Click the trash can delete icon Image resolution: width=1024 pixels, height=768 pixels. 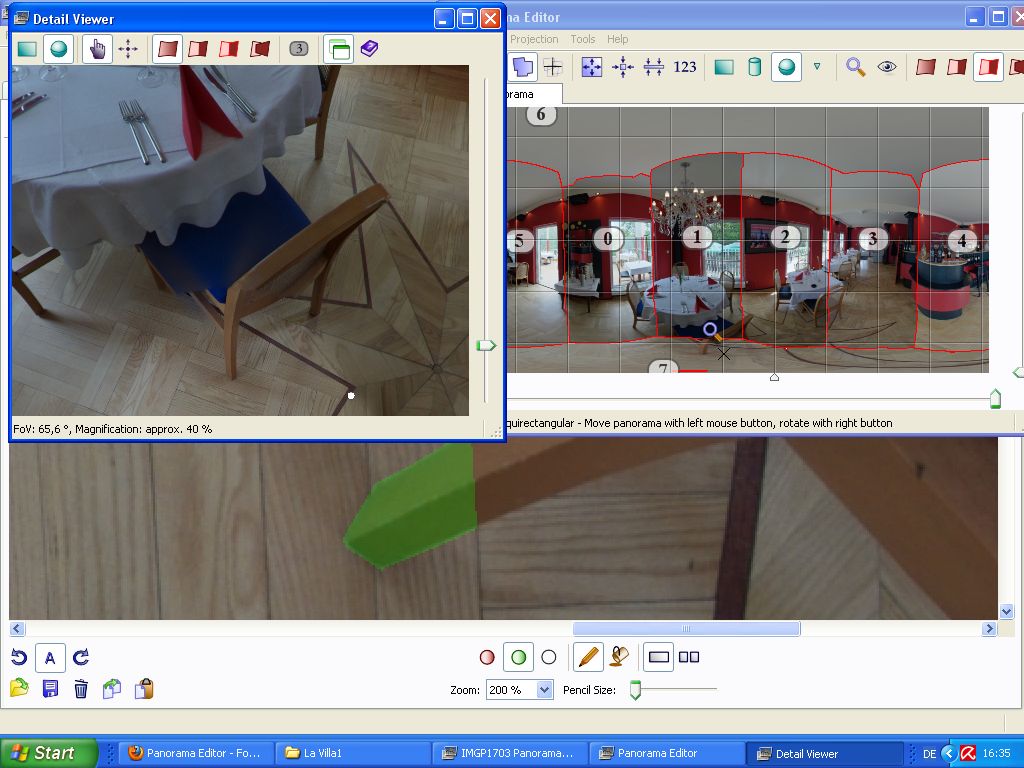81,688
